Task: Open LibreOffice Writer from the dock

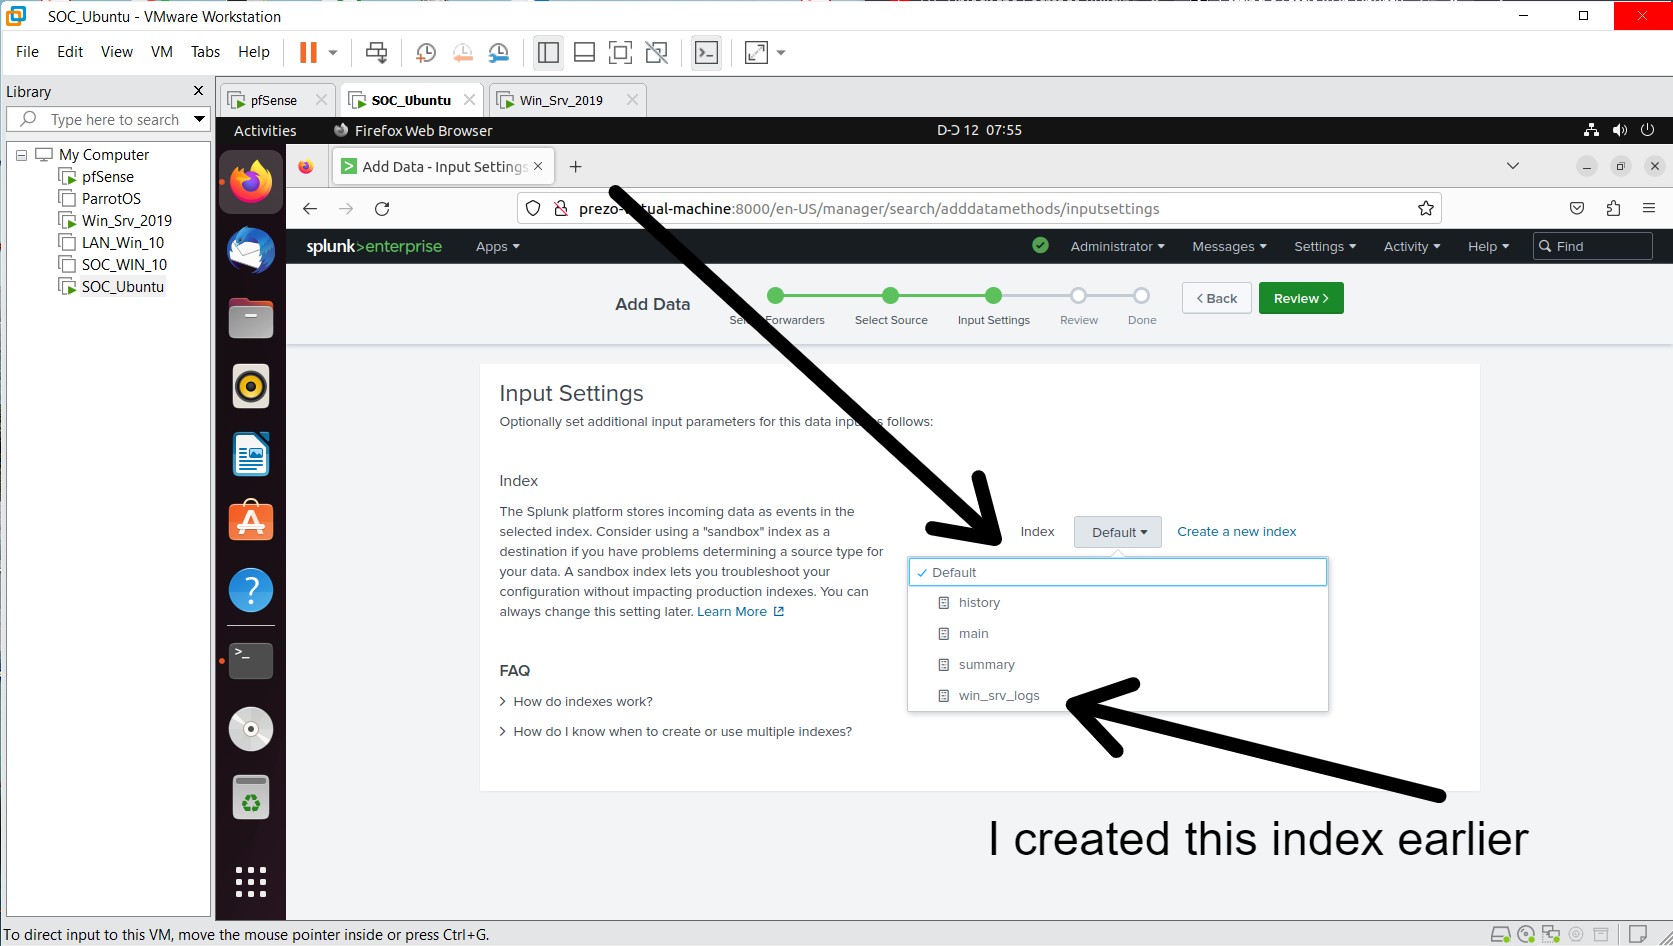Action: [251, 454]
